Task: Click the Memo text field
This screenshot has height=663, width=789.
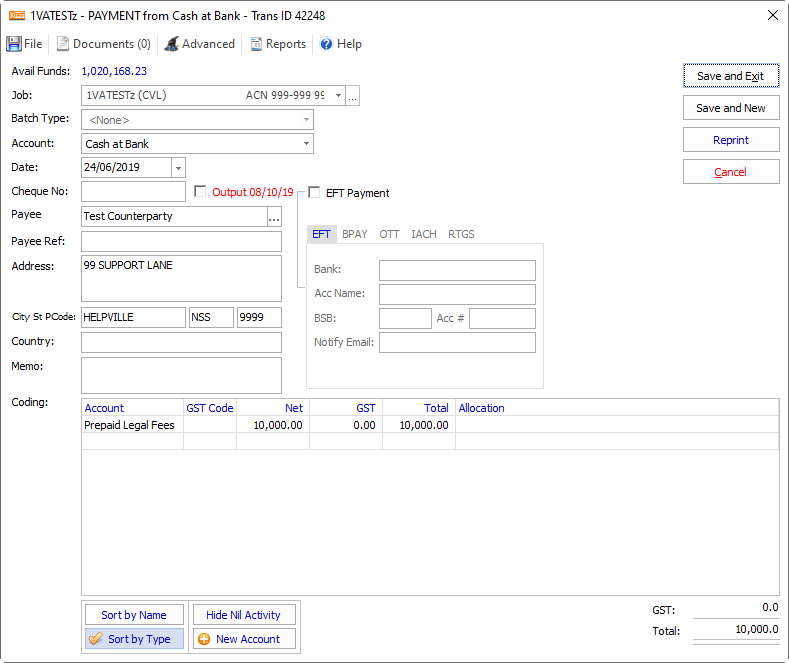Action: click(181, 375)
